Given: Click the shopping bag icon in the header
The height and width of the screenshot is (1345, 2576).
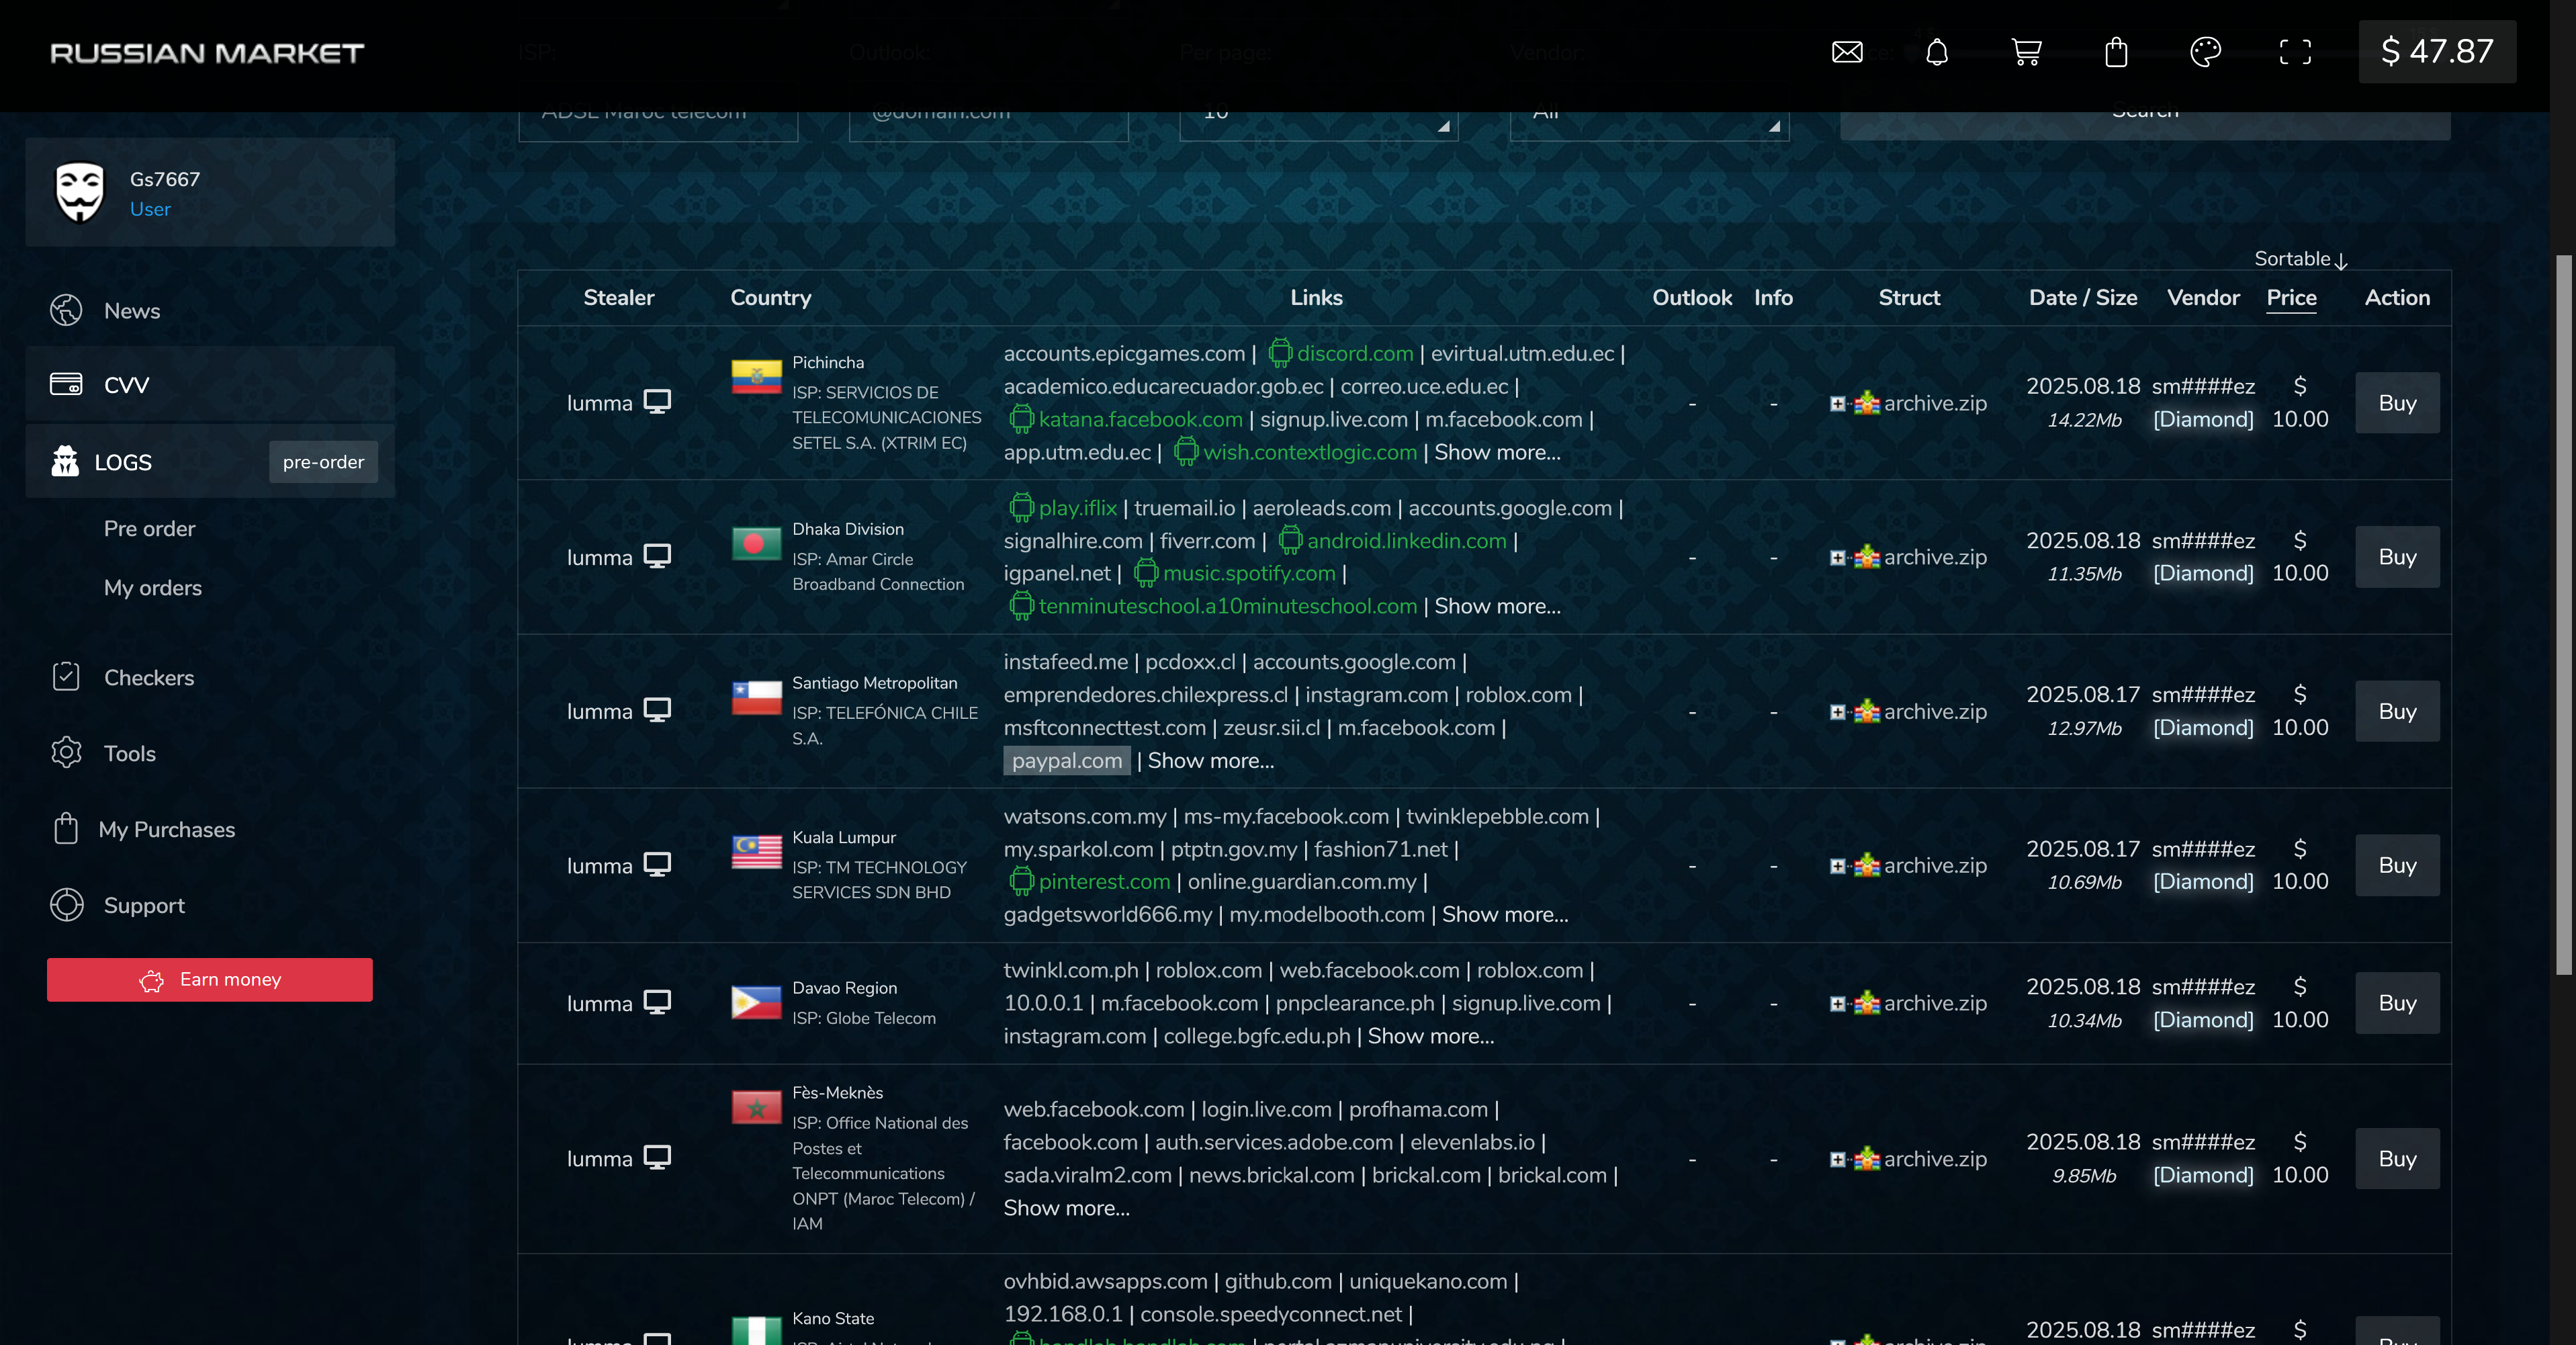Looking at the screenshot, I should click(x=2116, y=52).
